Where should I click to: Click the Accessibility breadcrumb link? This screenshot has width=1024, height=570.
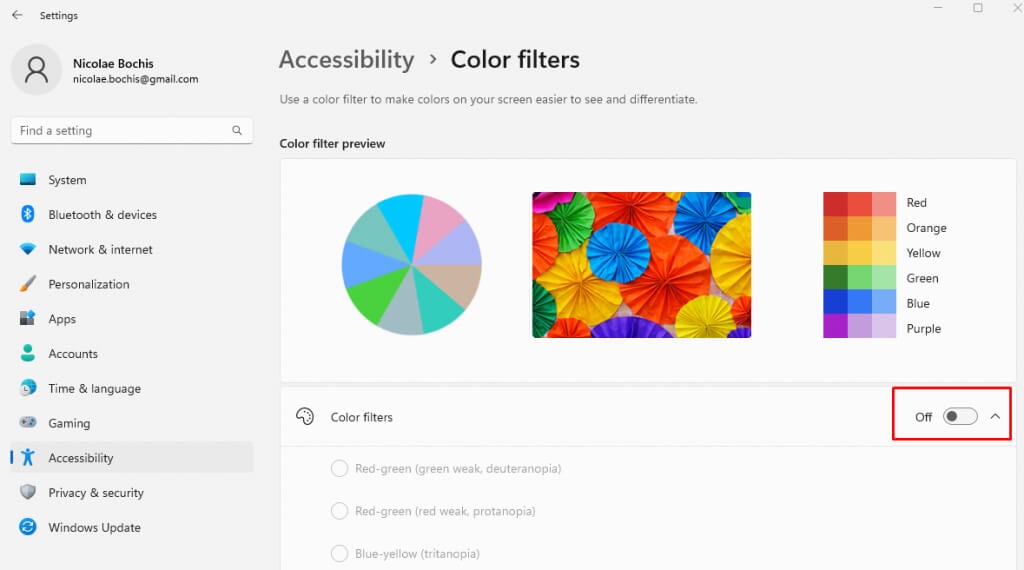click(346, 60)
